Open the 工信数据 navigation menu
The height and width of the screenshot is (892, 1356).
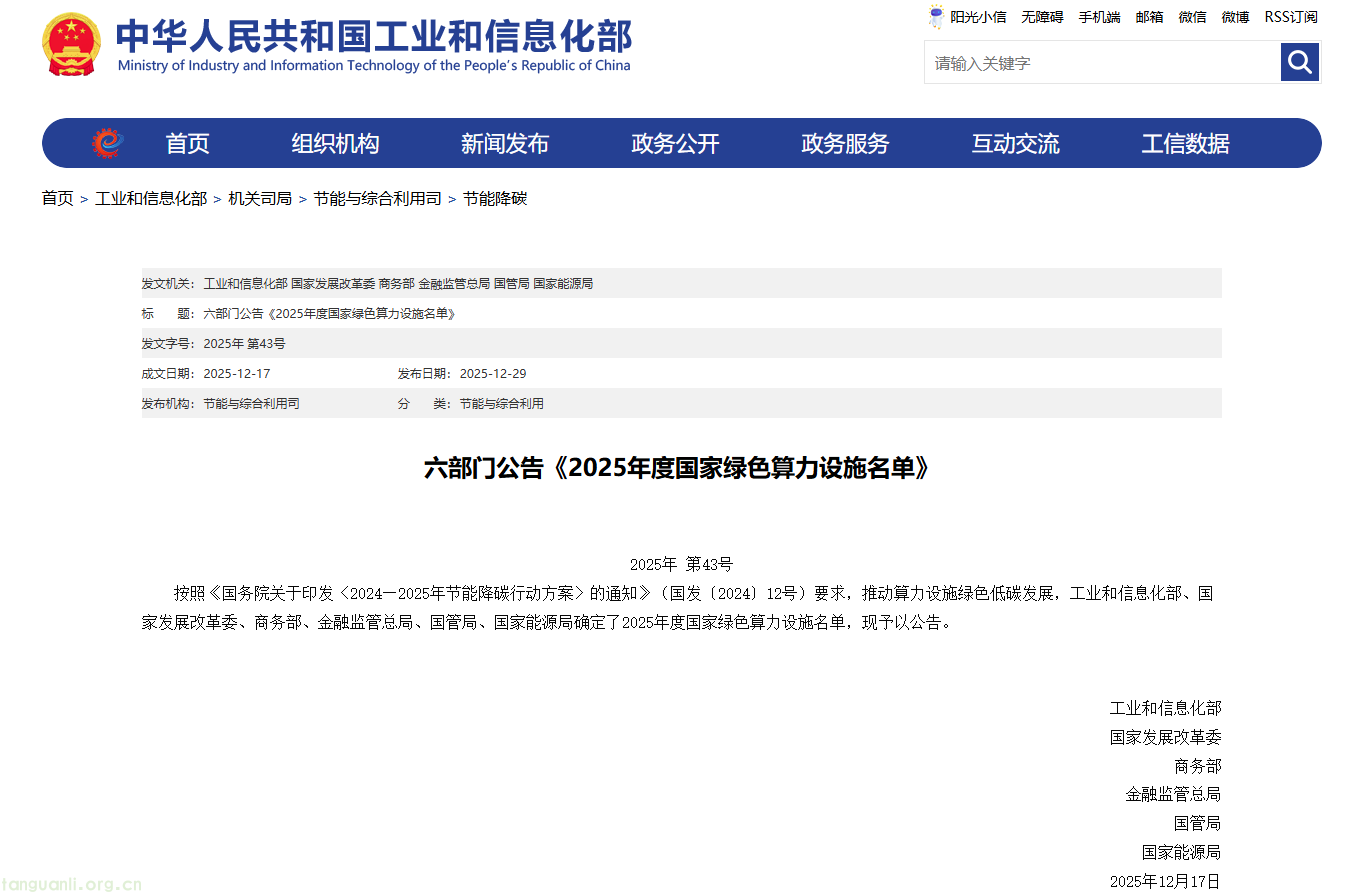click(1185, 143)
